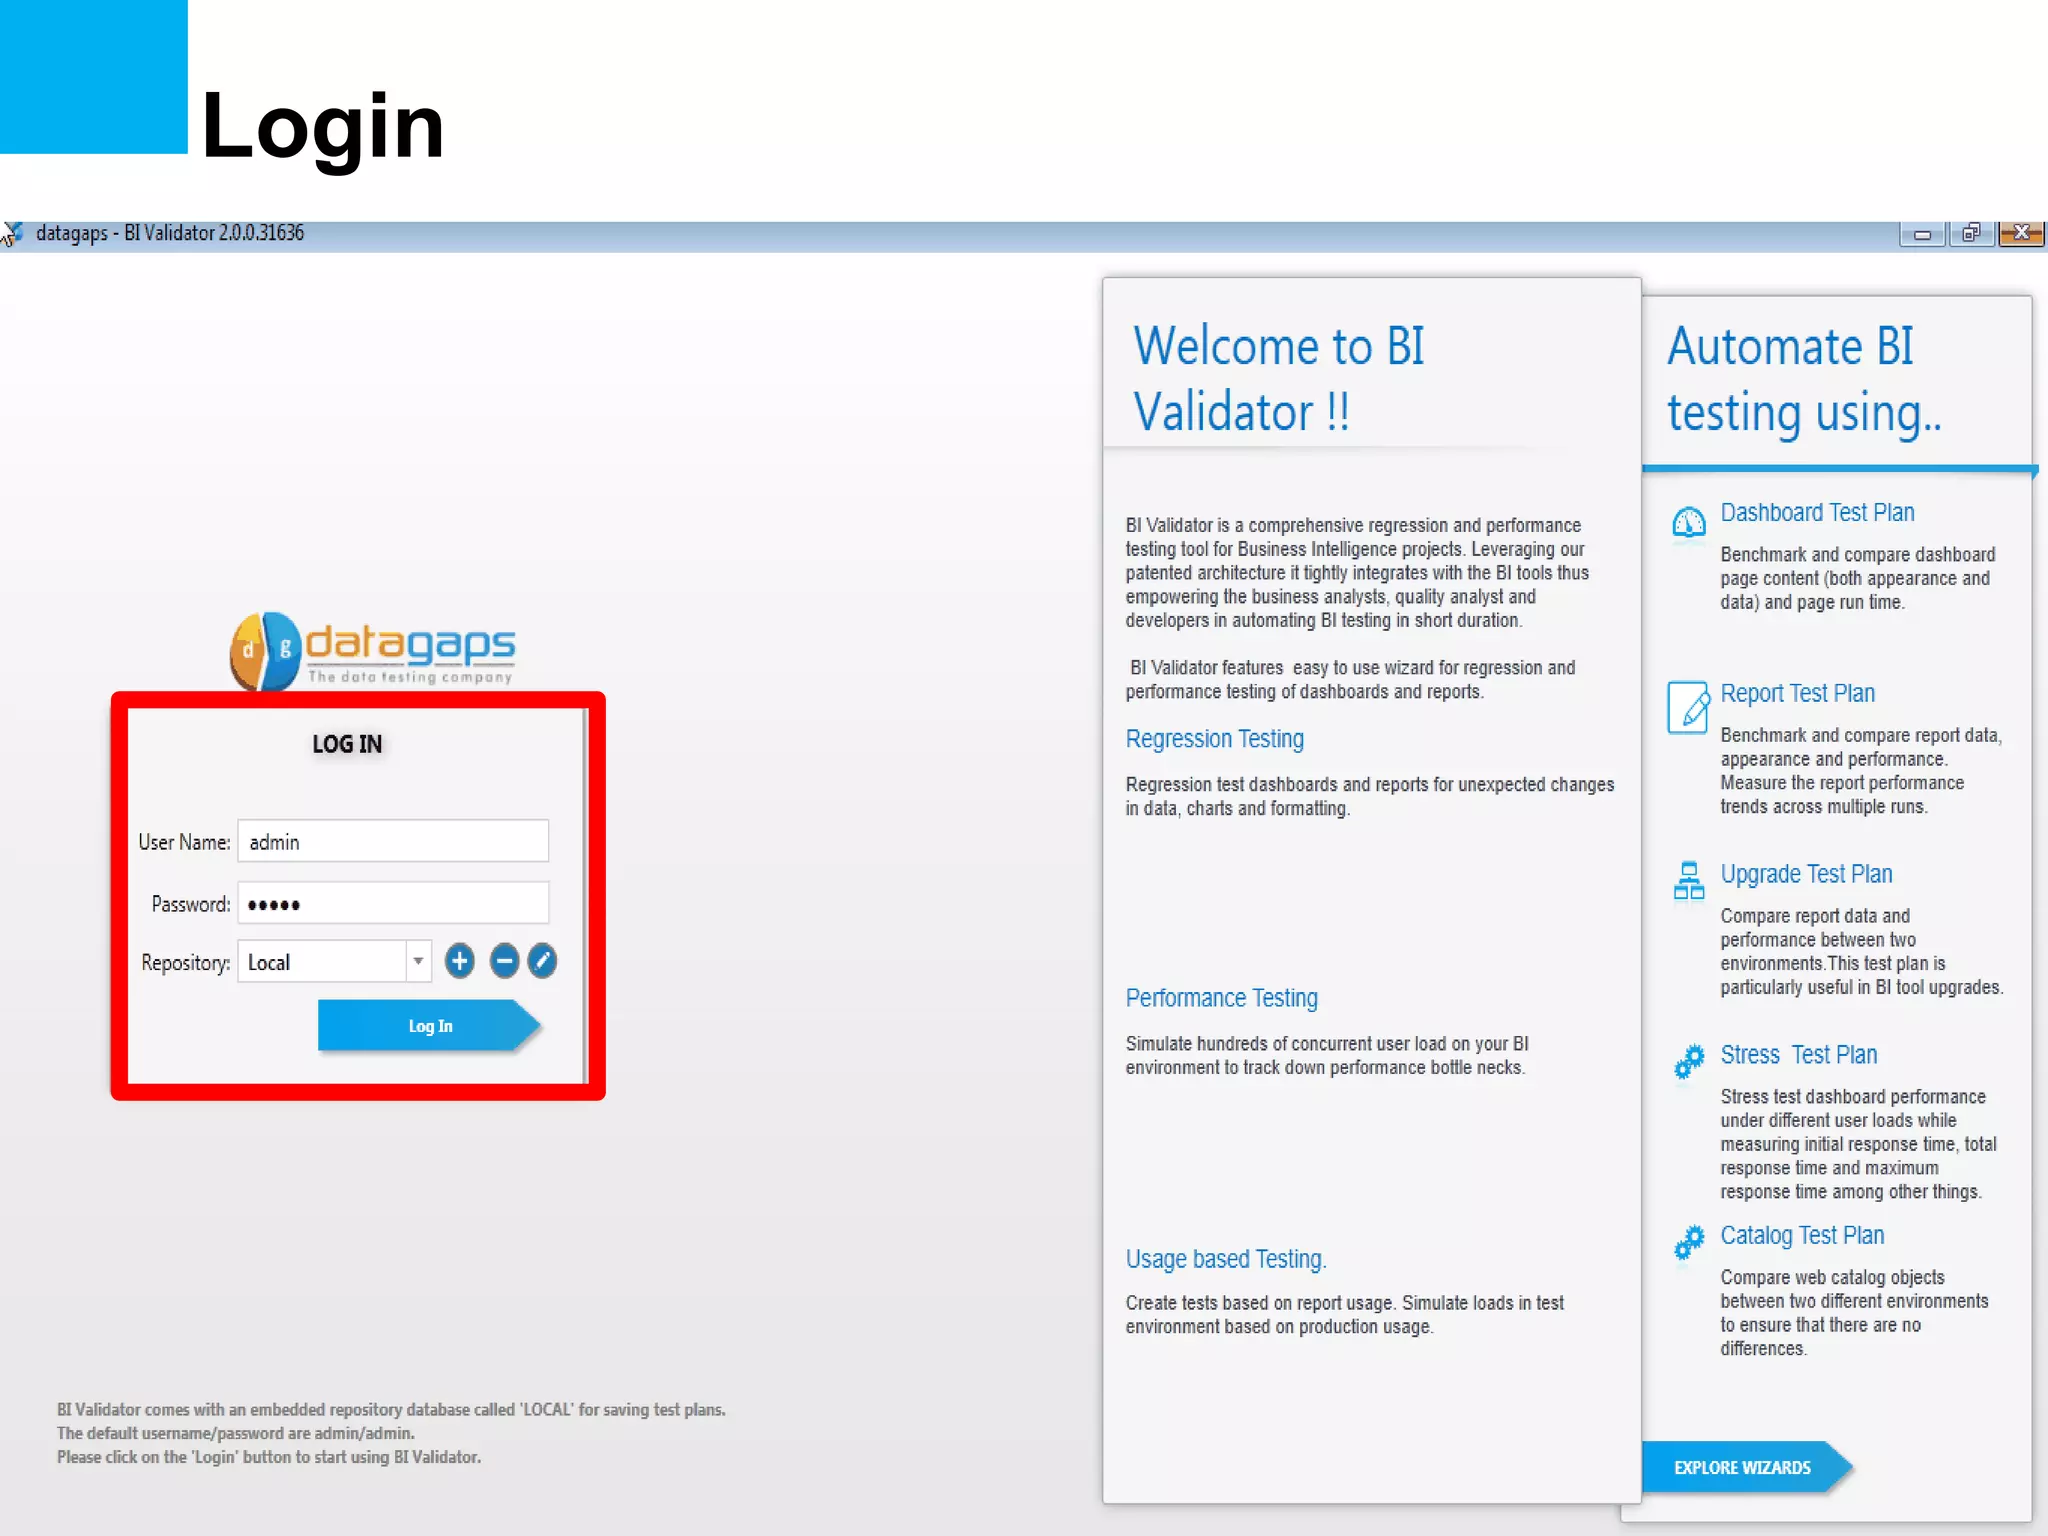
Task: Open the Upgrade Test Plan link
Action: [x=1806, y=875]
